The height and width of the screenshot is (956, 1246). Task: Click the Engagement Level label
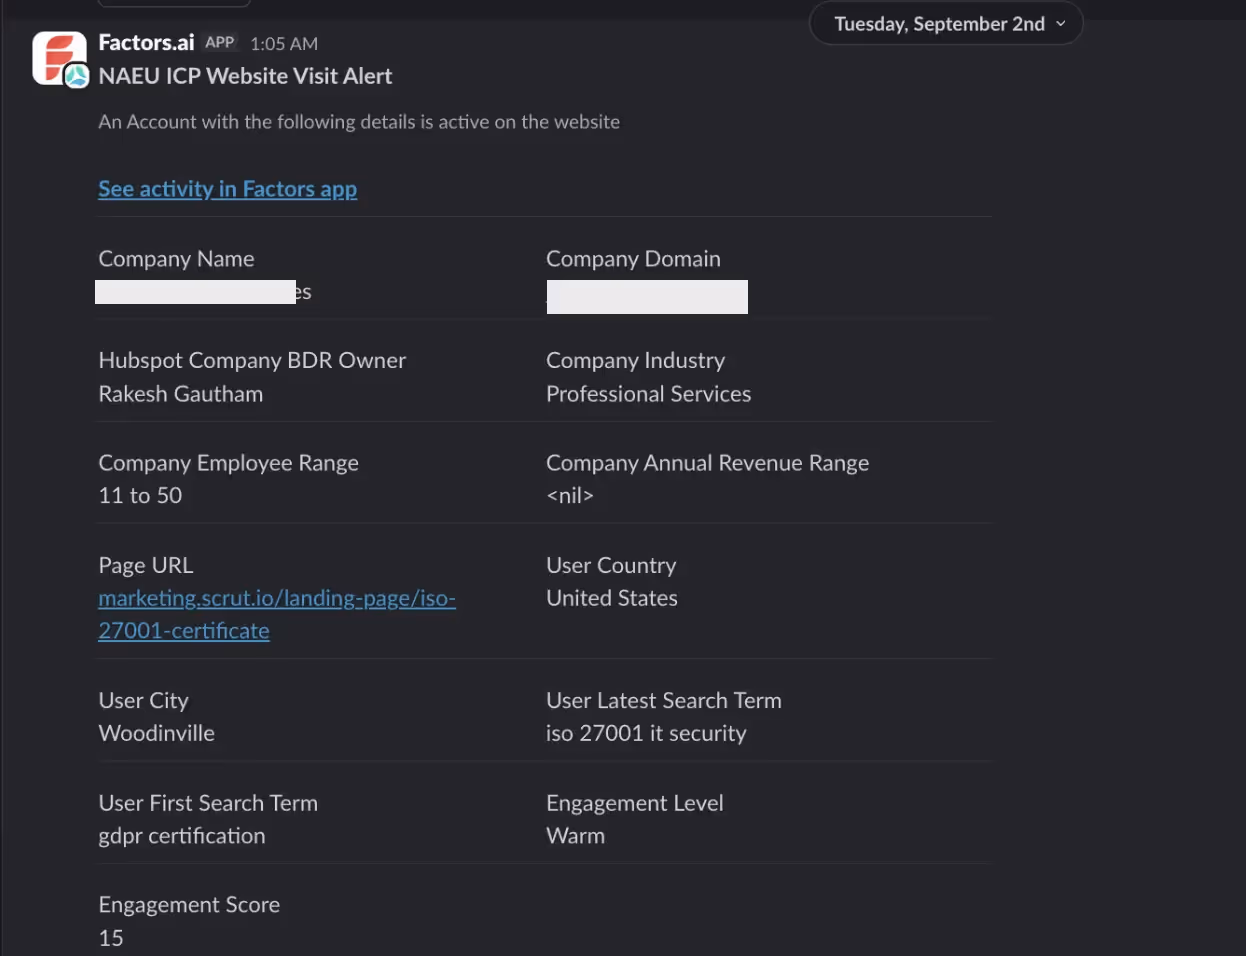635,803
